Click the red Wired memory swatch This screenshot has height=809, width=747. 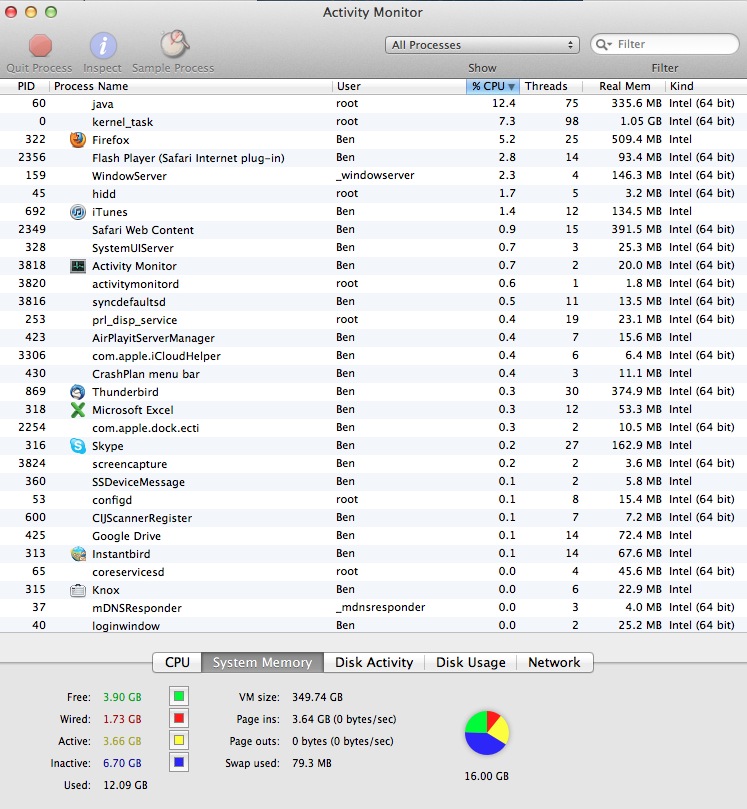(x=179, y=718)
